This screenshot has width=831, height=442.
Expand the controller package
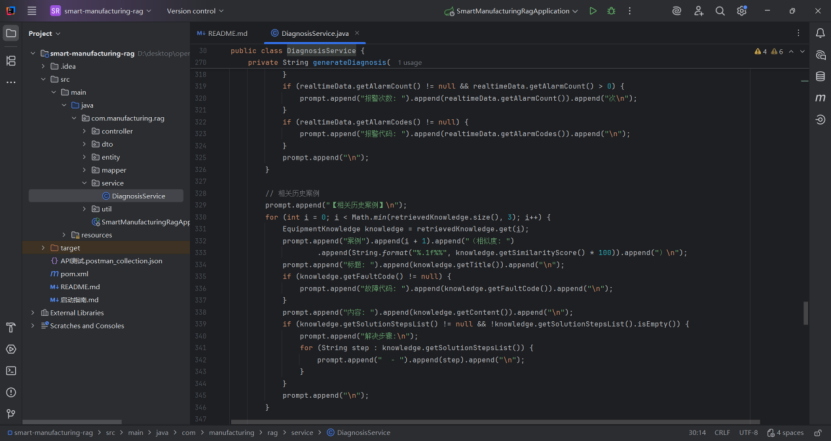coord(84,131)
